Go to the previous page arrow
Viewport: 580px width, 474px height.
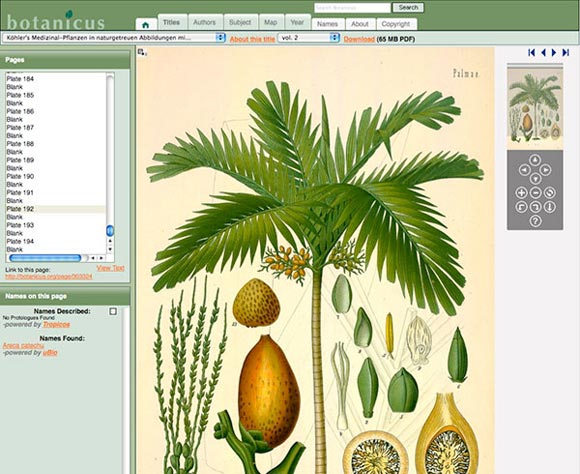(x=543, y=53)
